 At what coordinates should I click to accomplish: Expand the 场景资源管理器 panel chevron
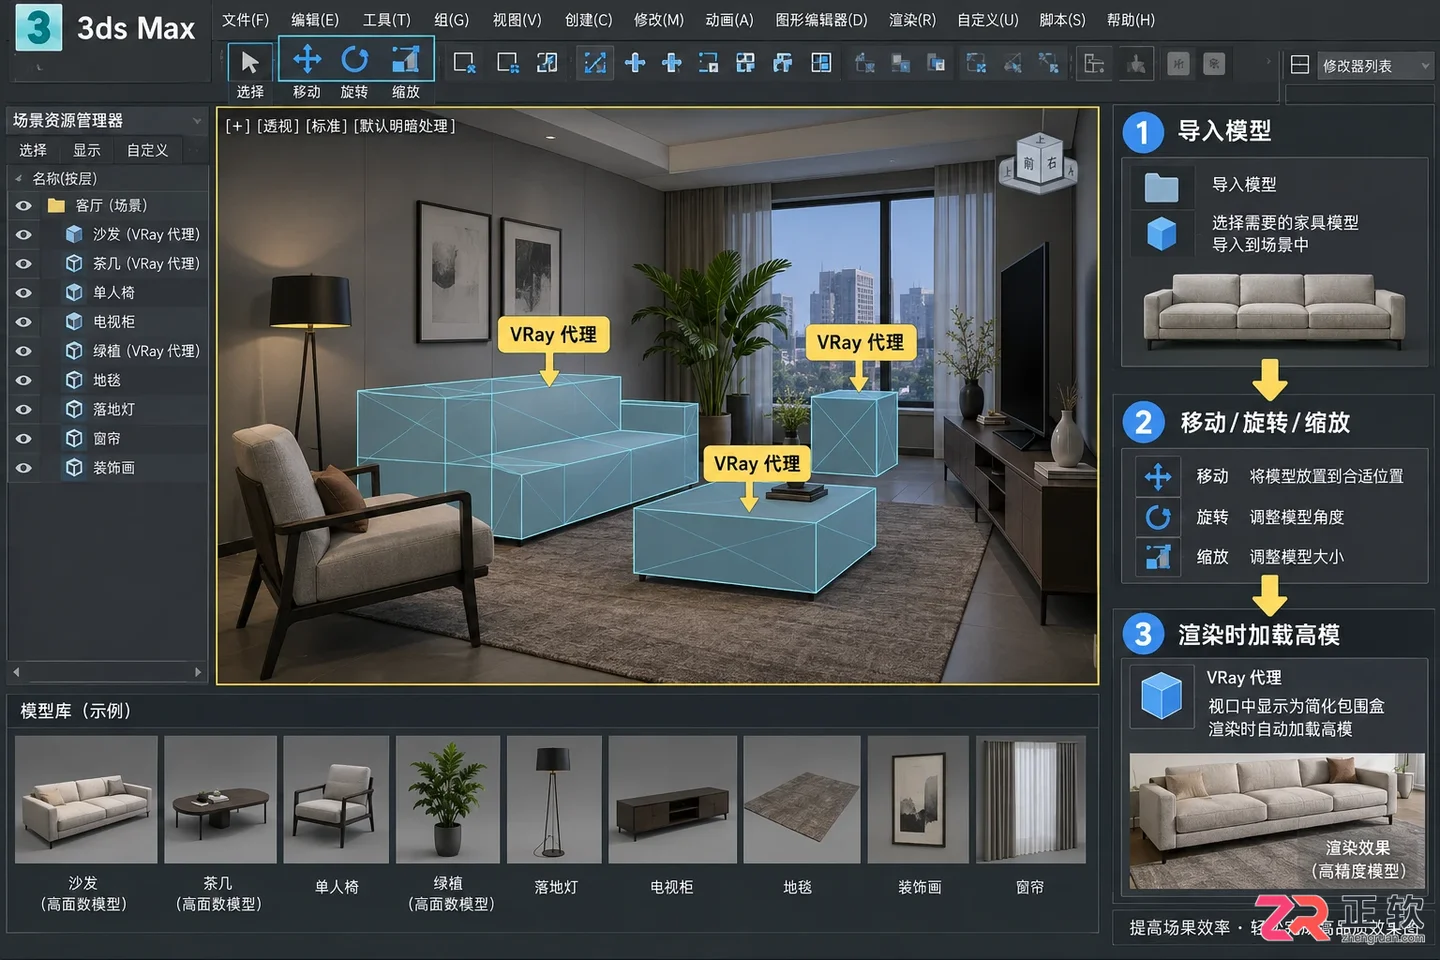click(197, 120)
